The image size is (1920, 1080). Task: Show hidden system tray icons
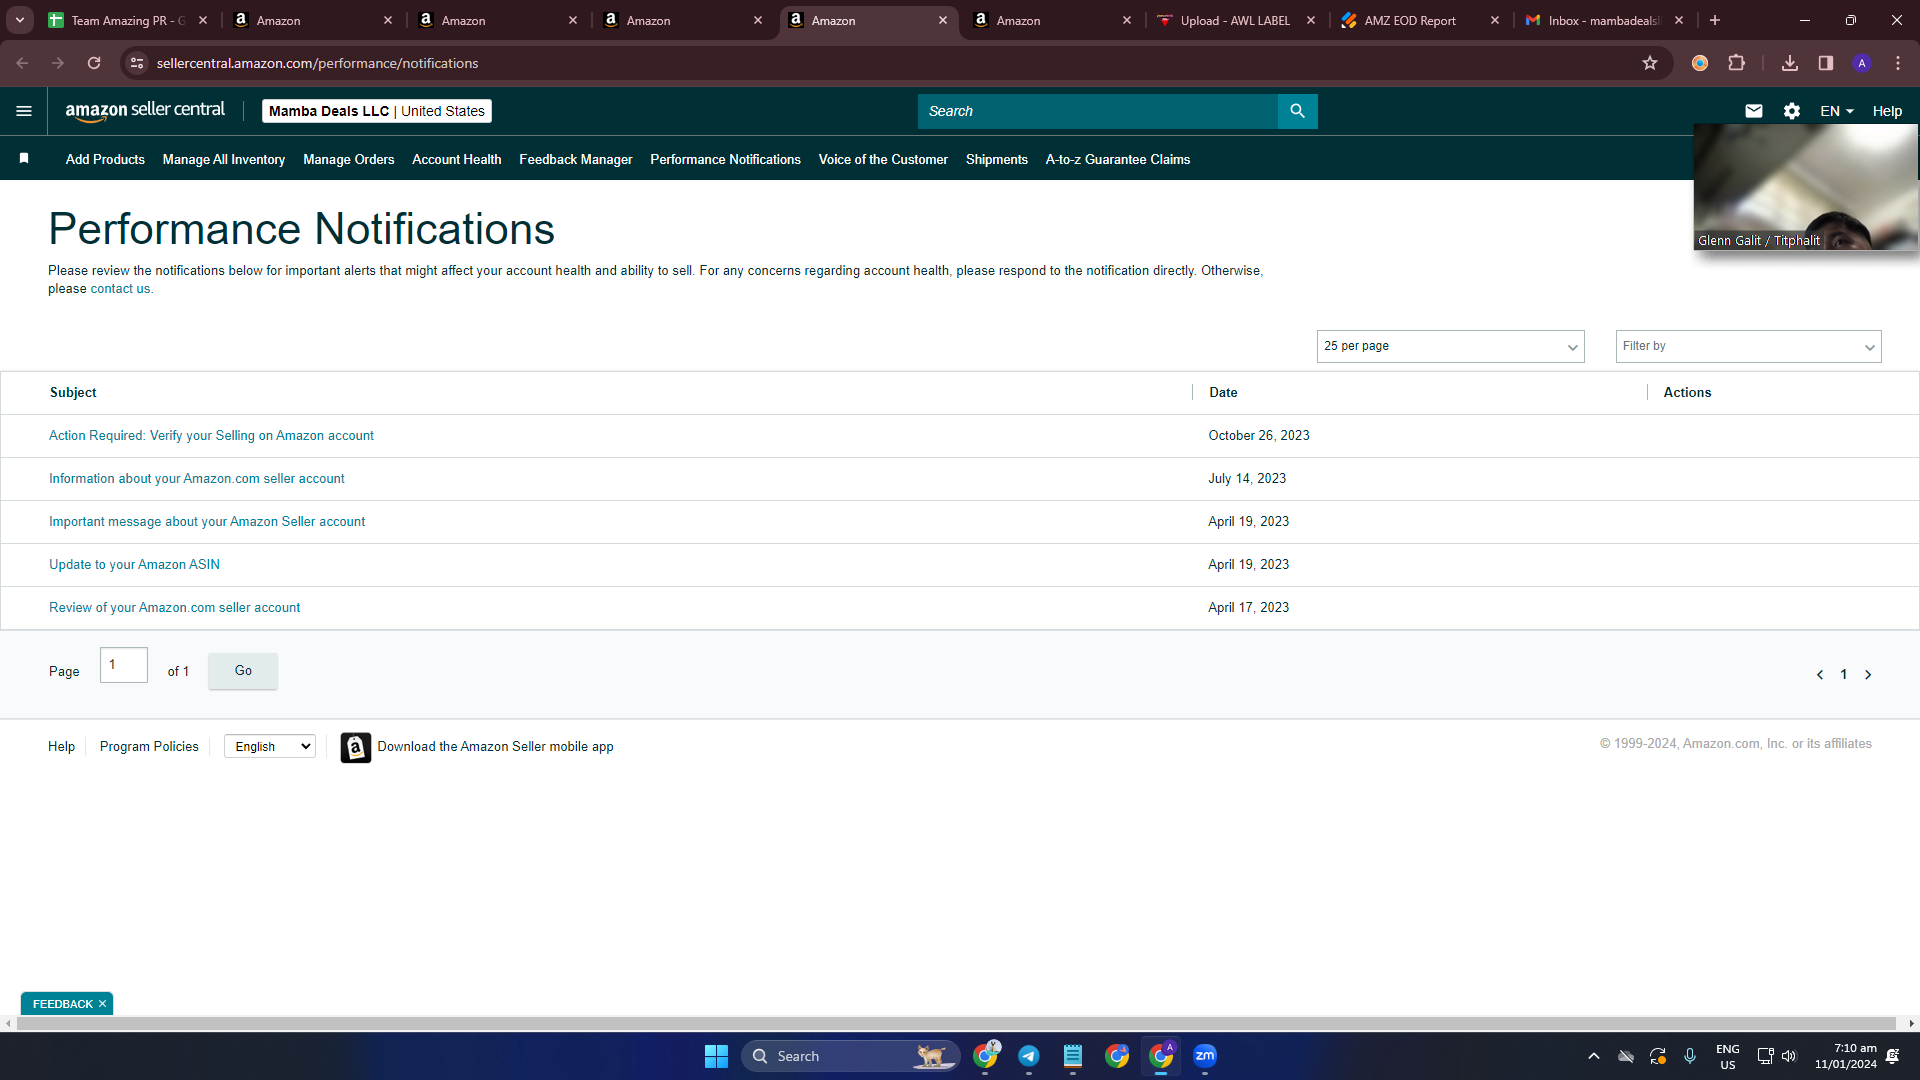1594,1056
